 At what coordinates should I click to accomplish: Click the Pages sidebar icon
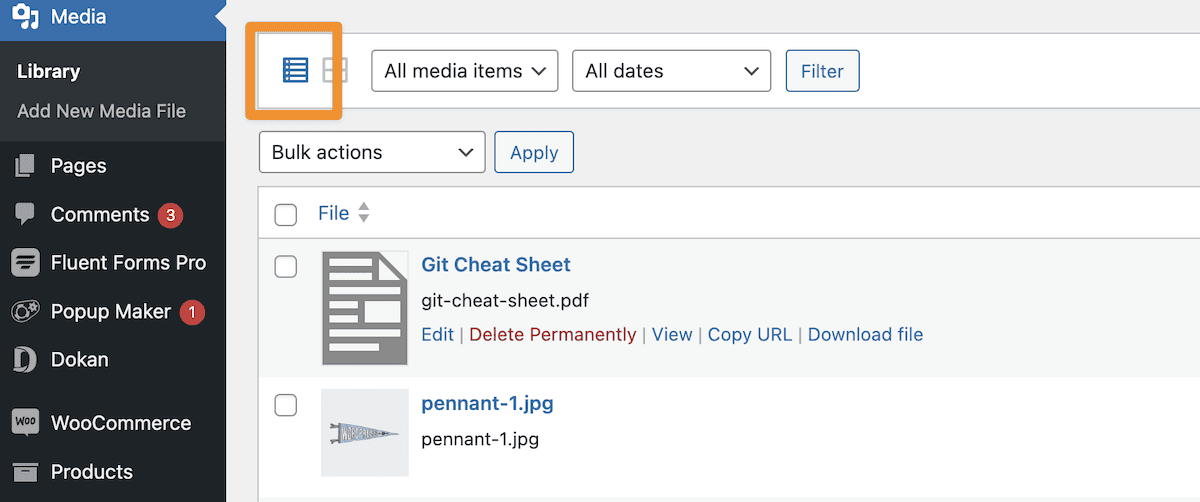(x=25, y=166)
